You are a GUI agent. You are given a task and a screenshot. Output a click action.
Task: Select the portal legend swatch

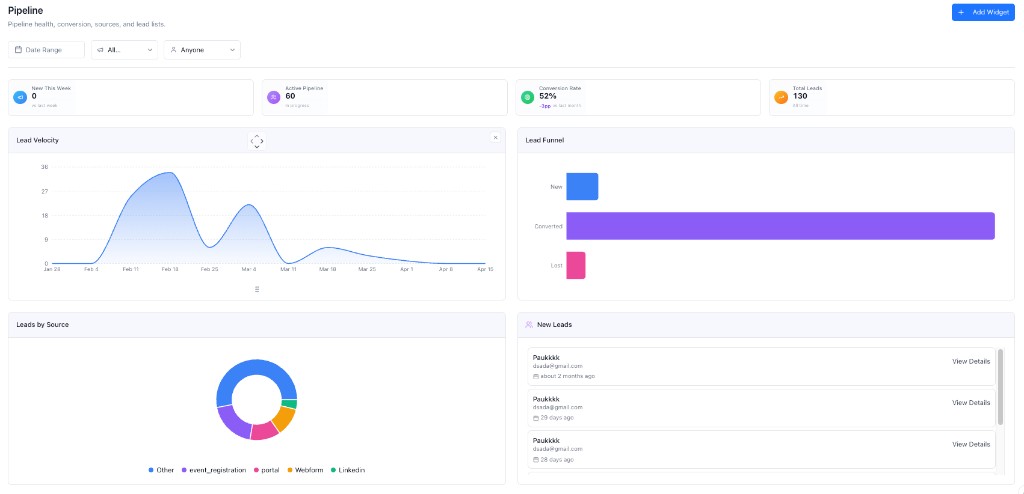click(256, 470)
